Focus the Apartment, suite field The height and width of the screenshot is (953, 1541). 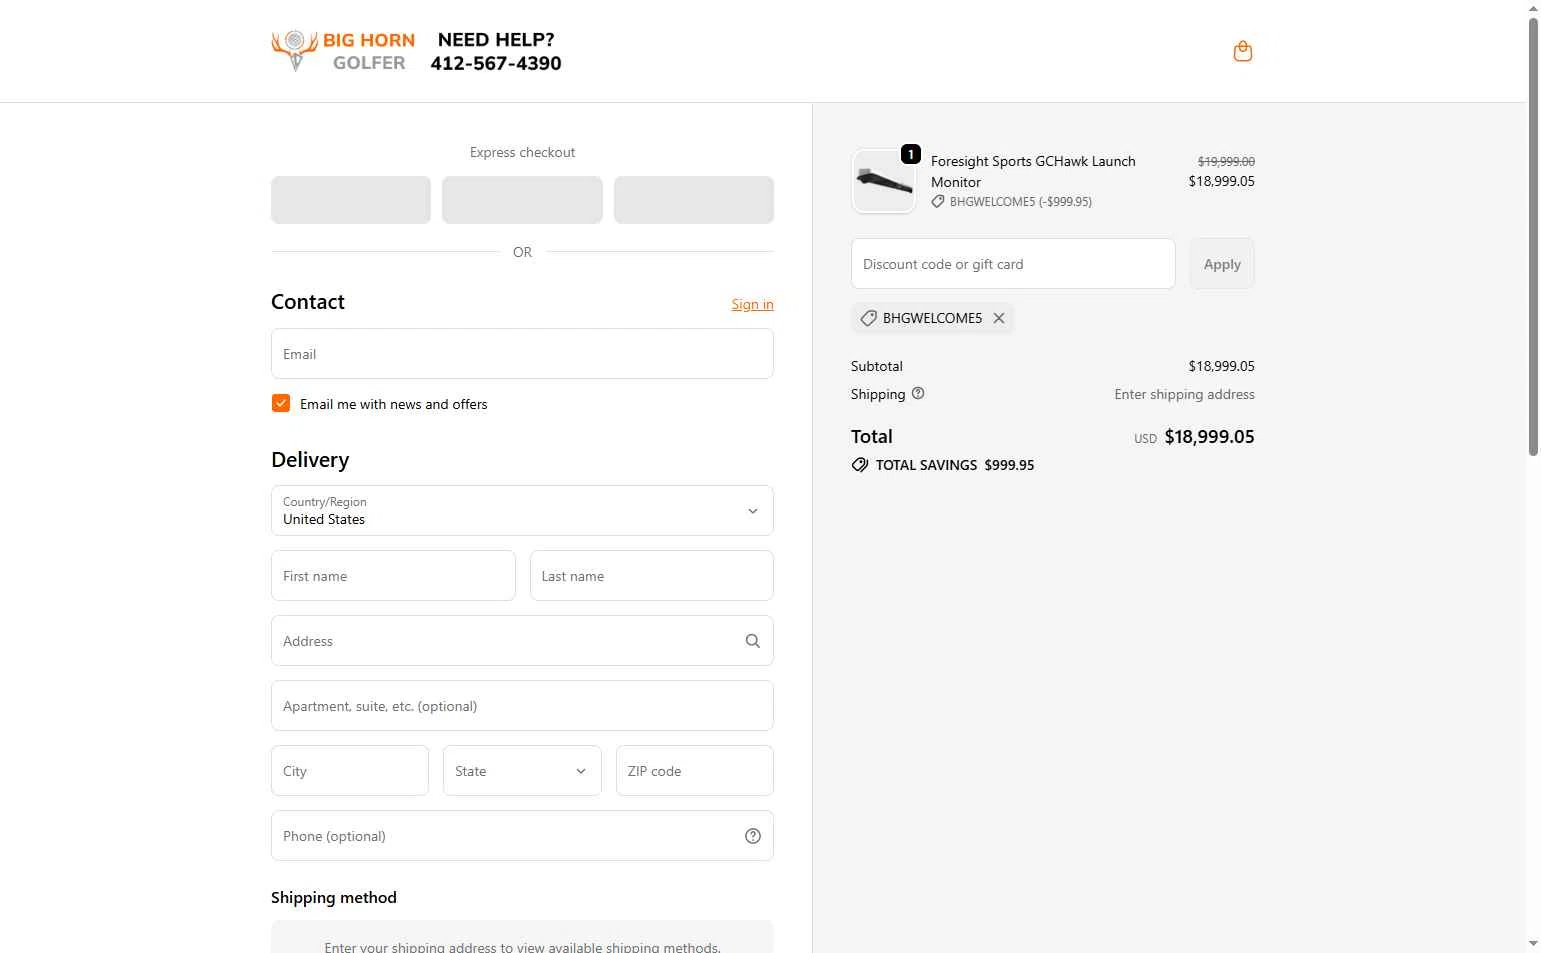tap(522, 706)
